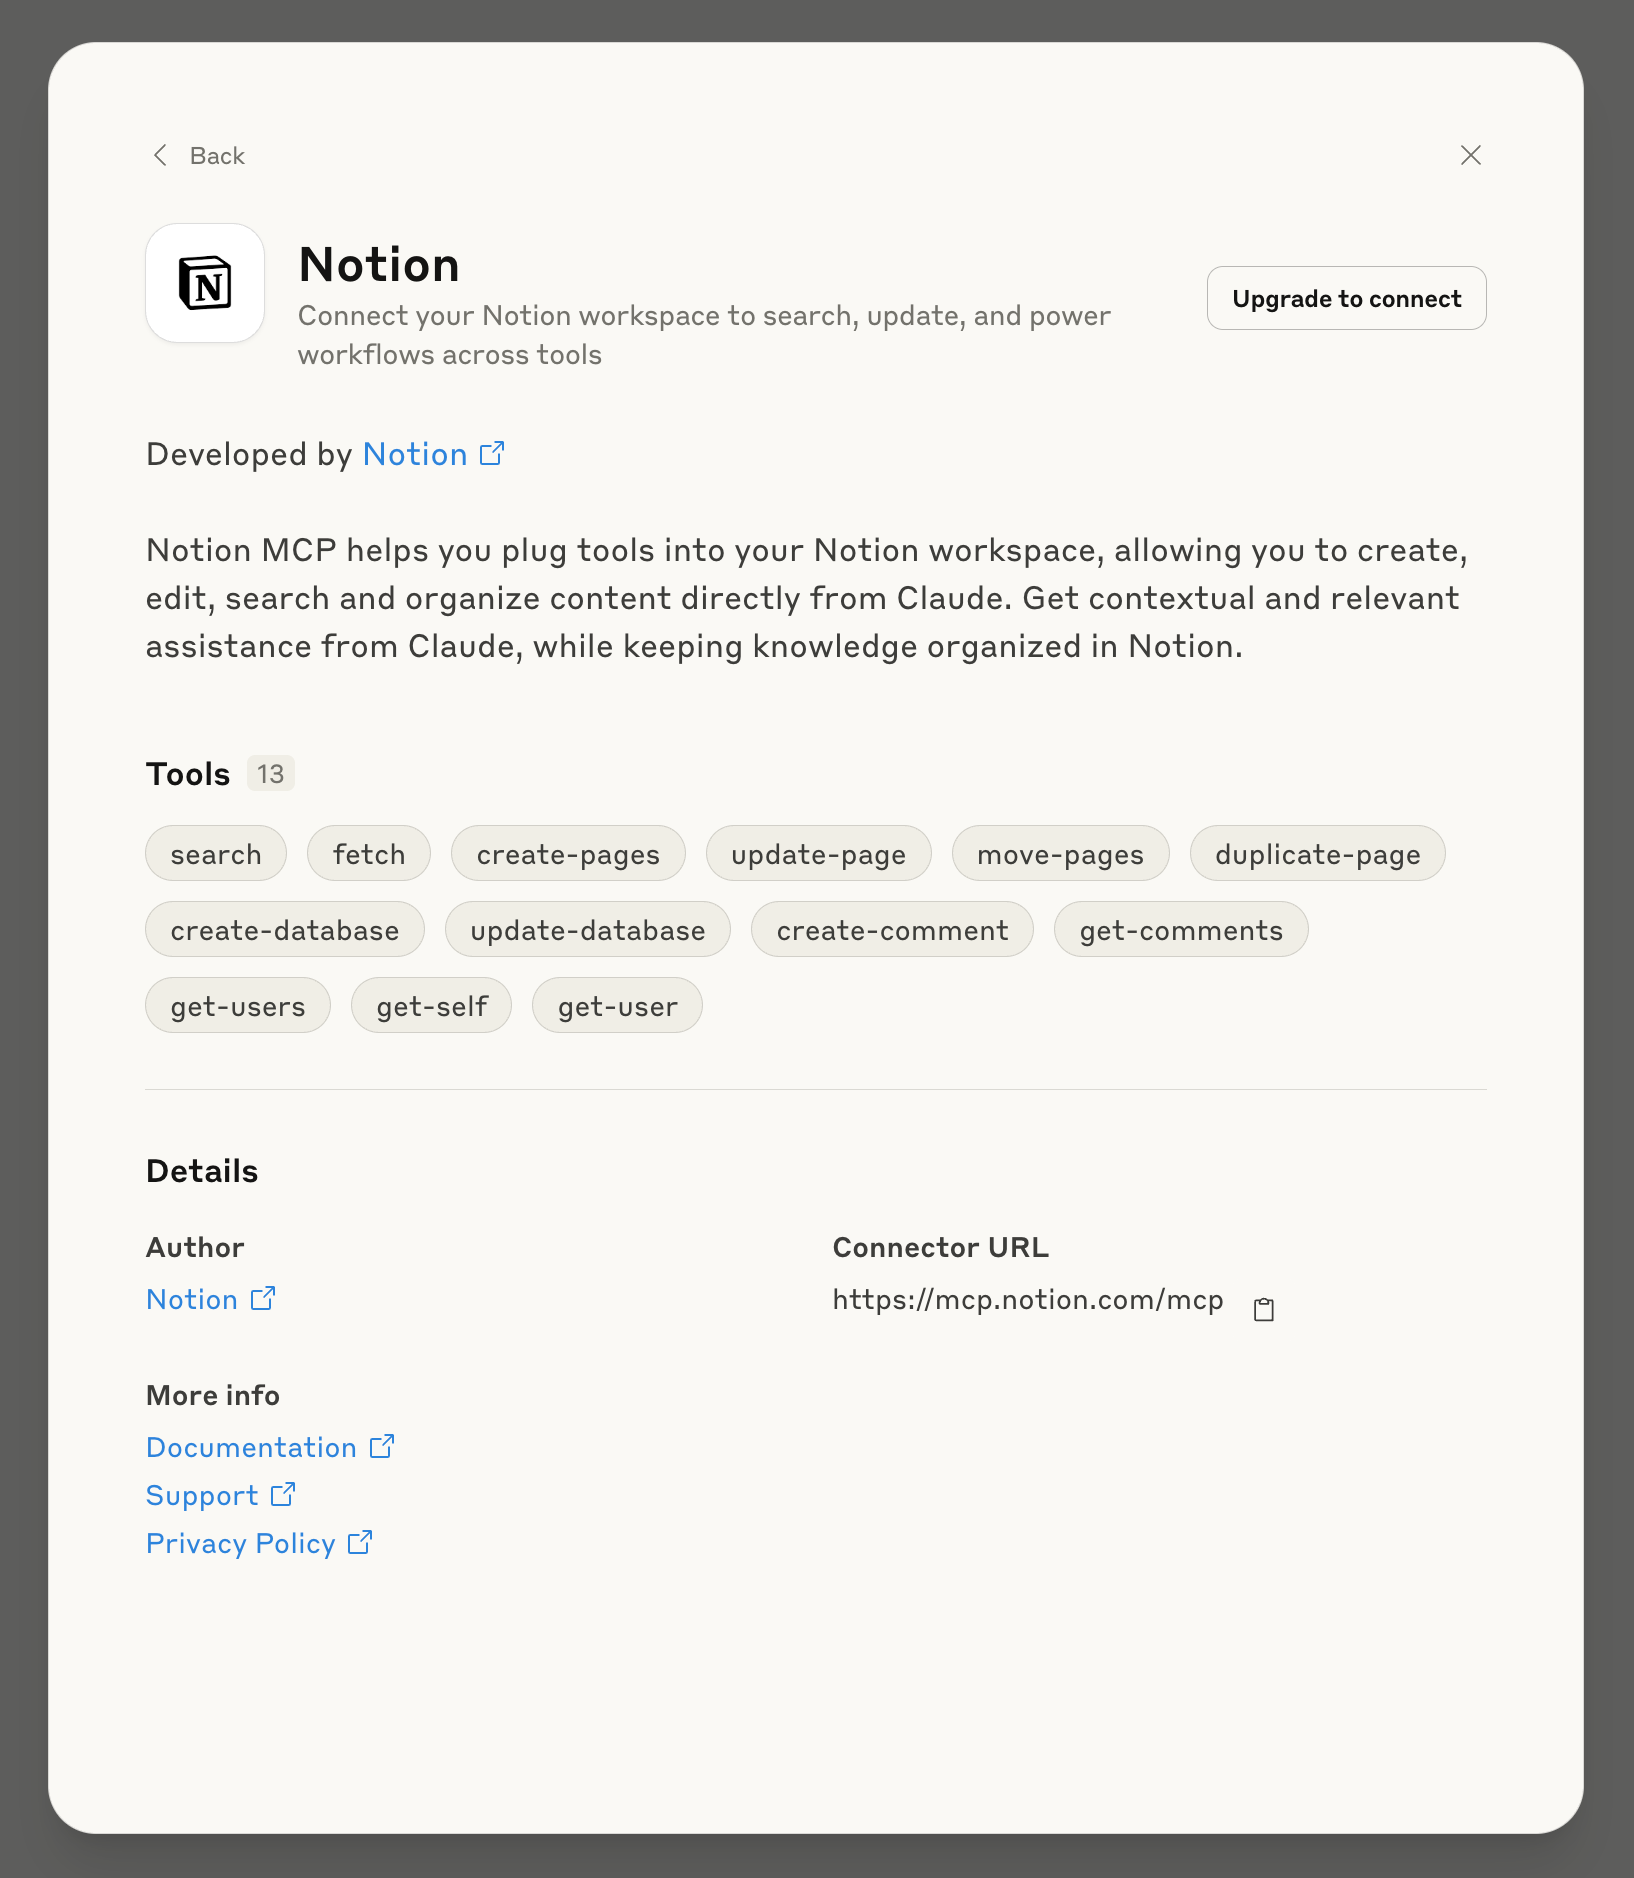This screenshot has width=1634, height=1878.
Task: Select the get-user tool chip
Action: coord(617,1006)
